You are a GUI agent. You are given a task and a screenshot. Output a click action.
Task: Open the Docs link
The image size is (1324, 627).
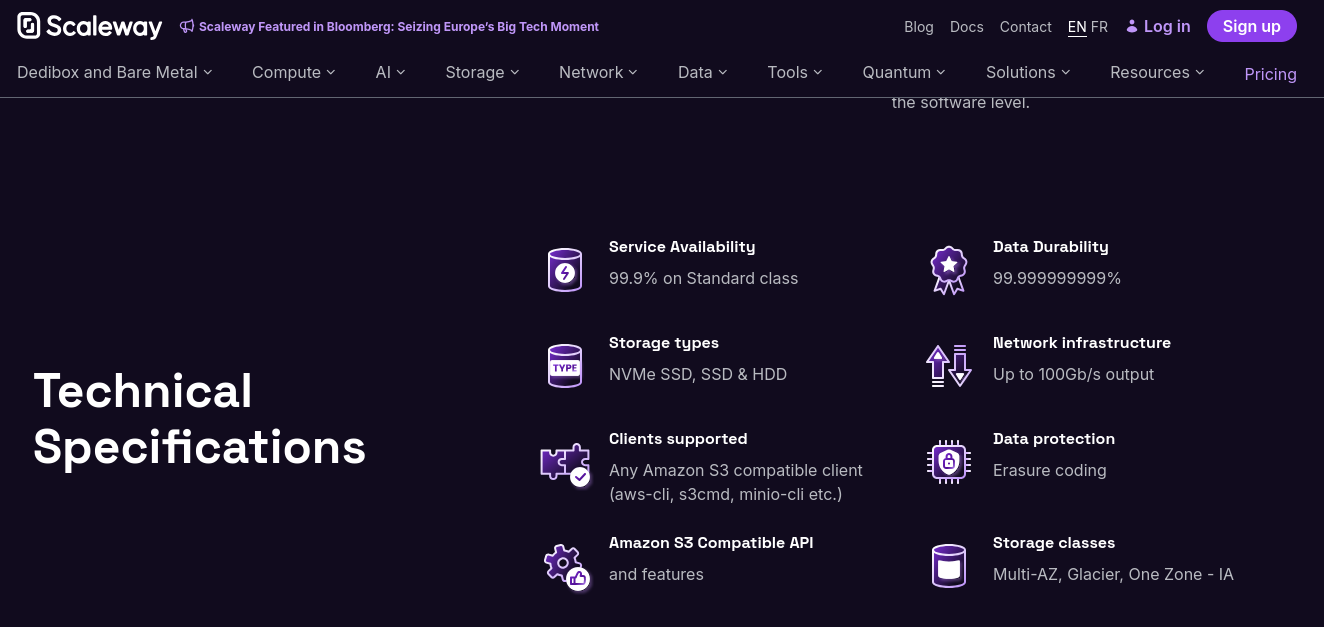click(966, 27)
